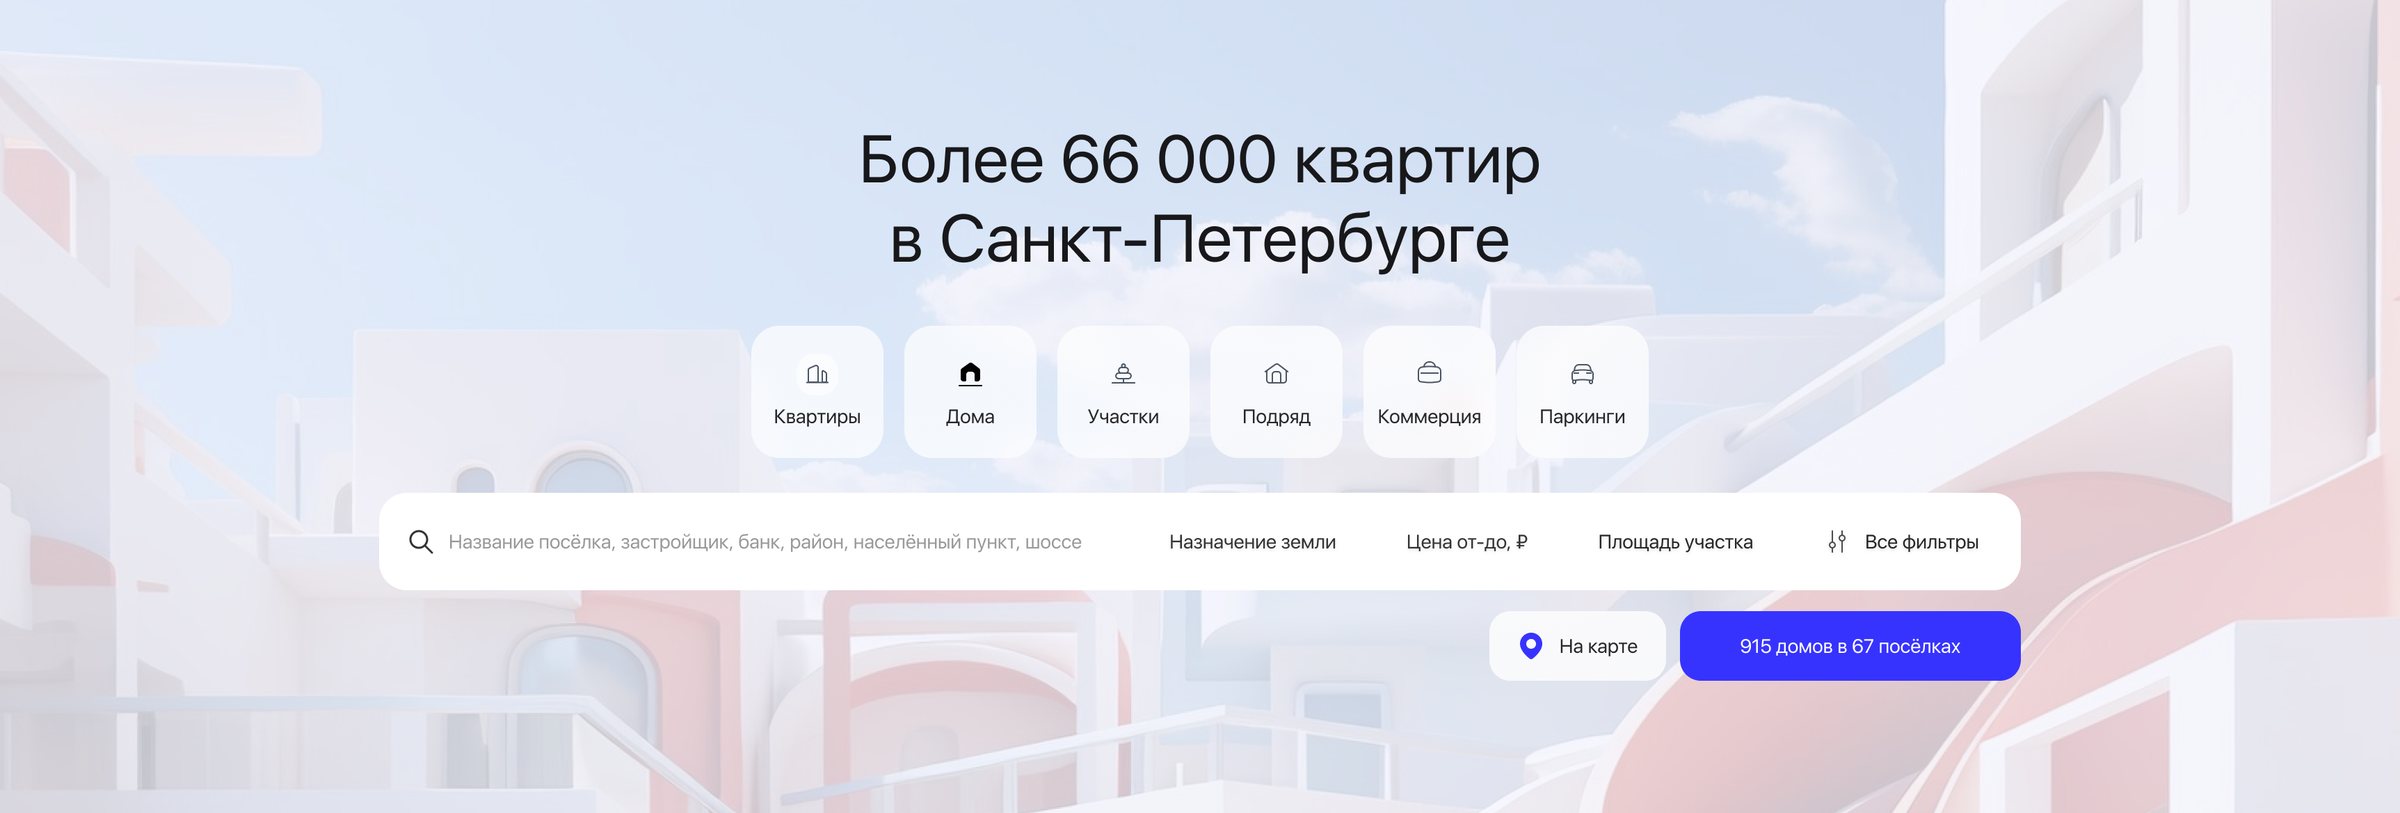Screen dimensions: 2400x813
Task: Select the Квартиры category tab
Action: tap(817, 392)
